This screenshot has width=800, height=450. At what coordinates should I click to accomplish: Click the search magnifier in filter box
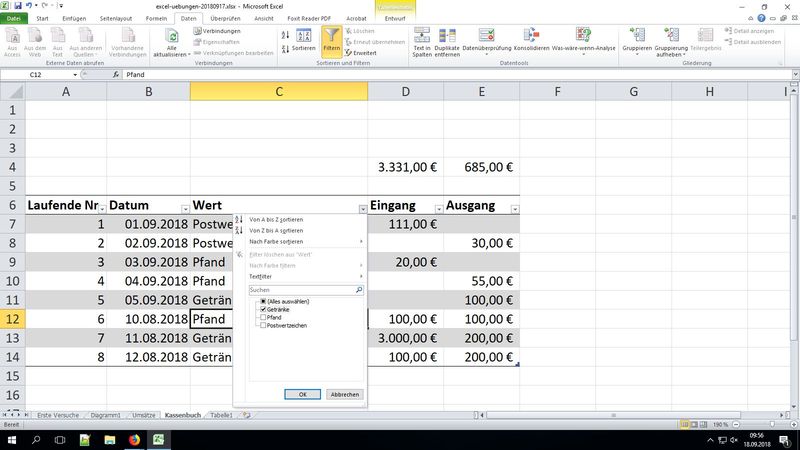point(358,290)
